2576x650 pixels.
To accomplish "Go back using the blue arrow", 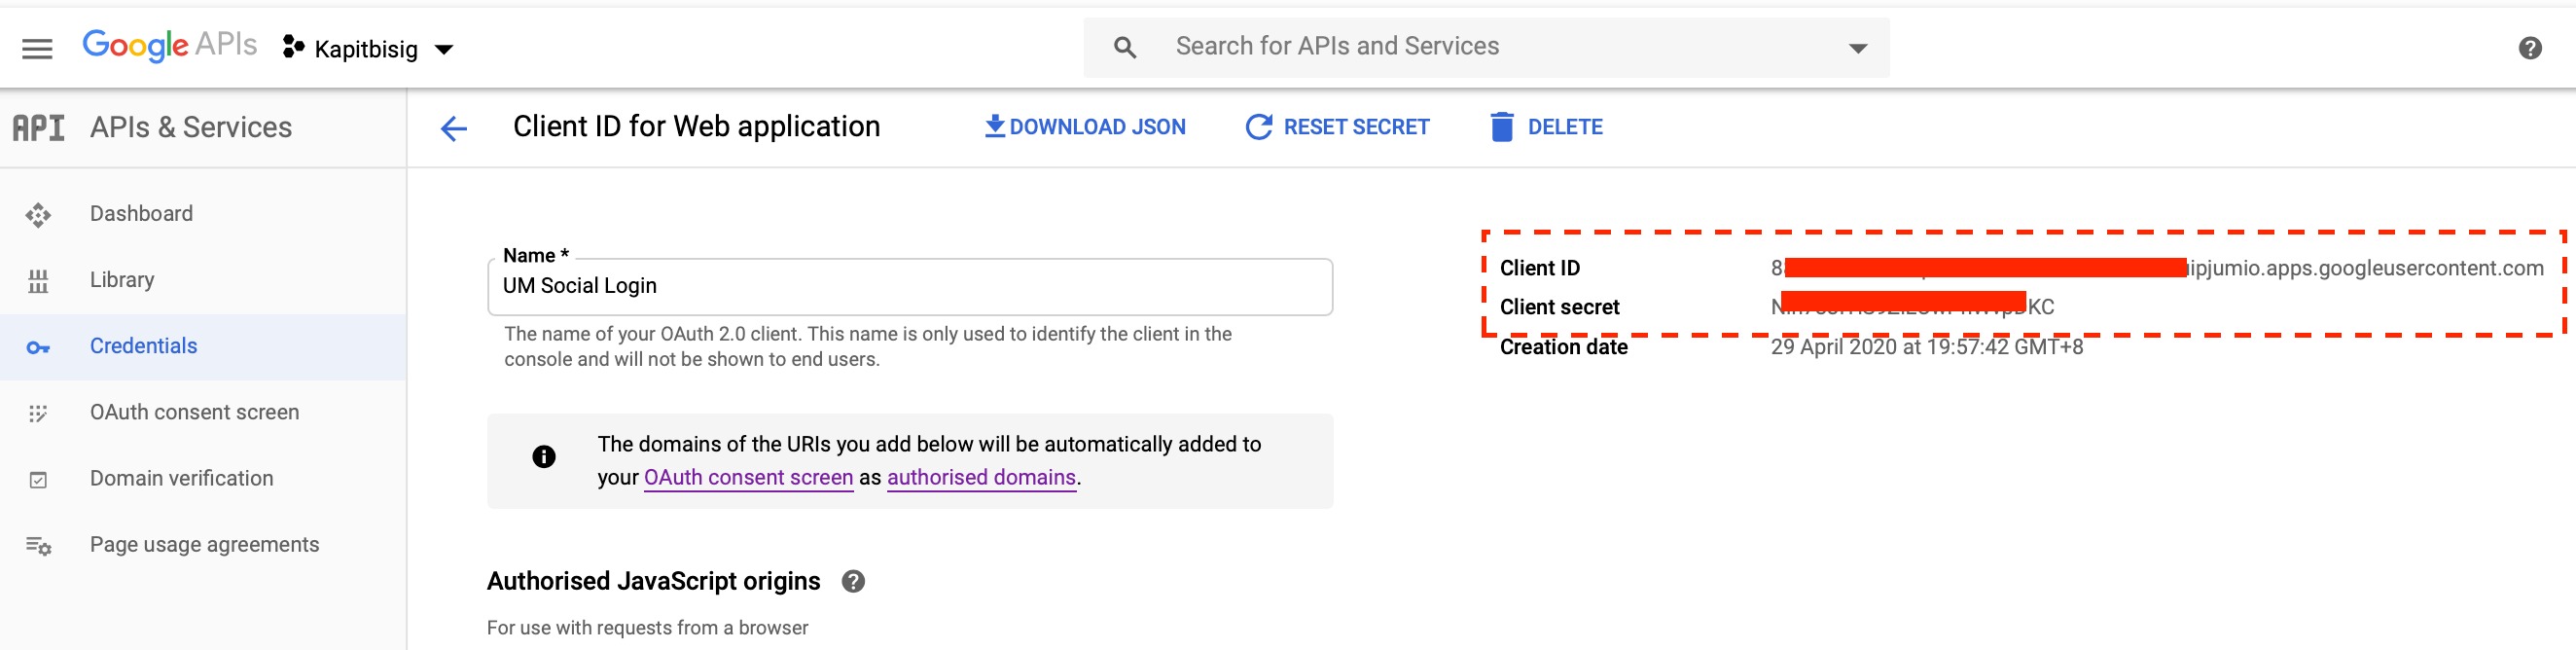I will (454, 128).
